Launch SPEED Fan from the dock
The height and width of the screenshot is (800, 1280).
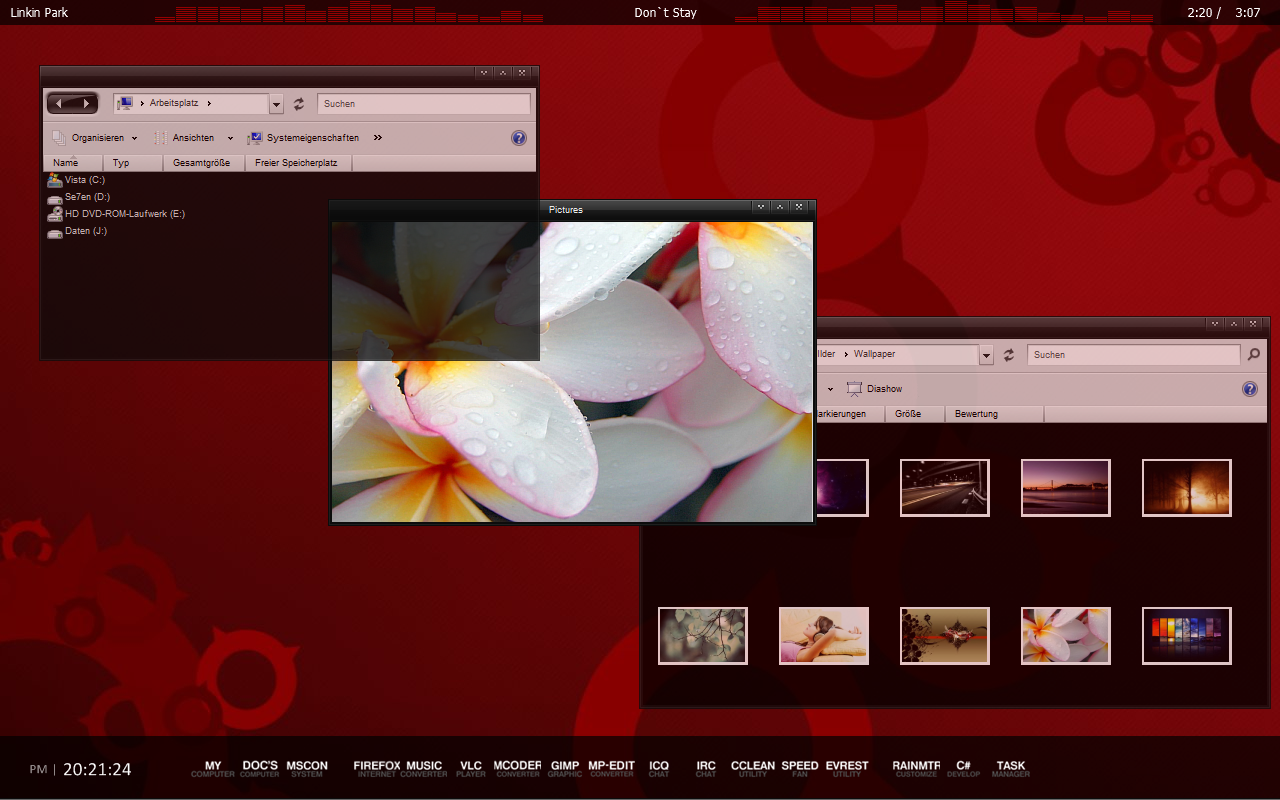coord(800,769)
